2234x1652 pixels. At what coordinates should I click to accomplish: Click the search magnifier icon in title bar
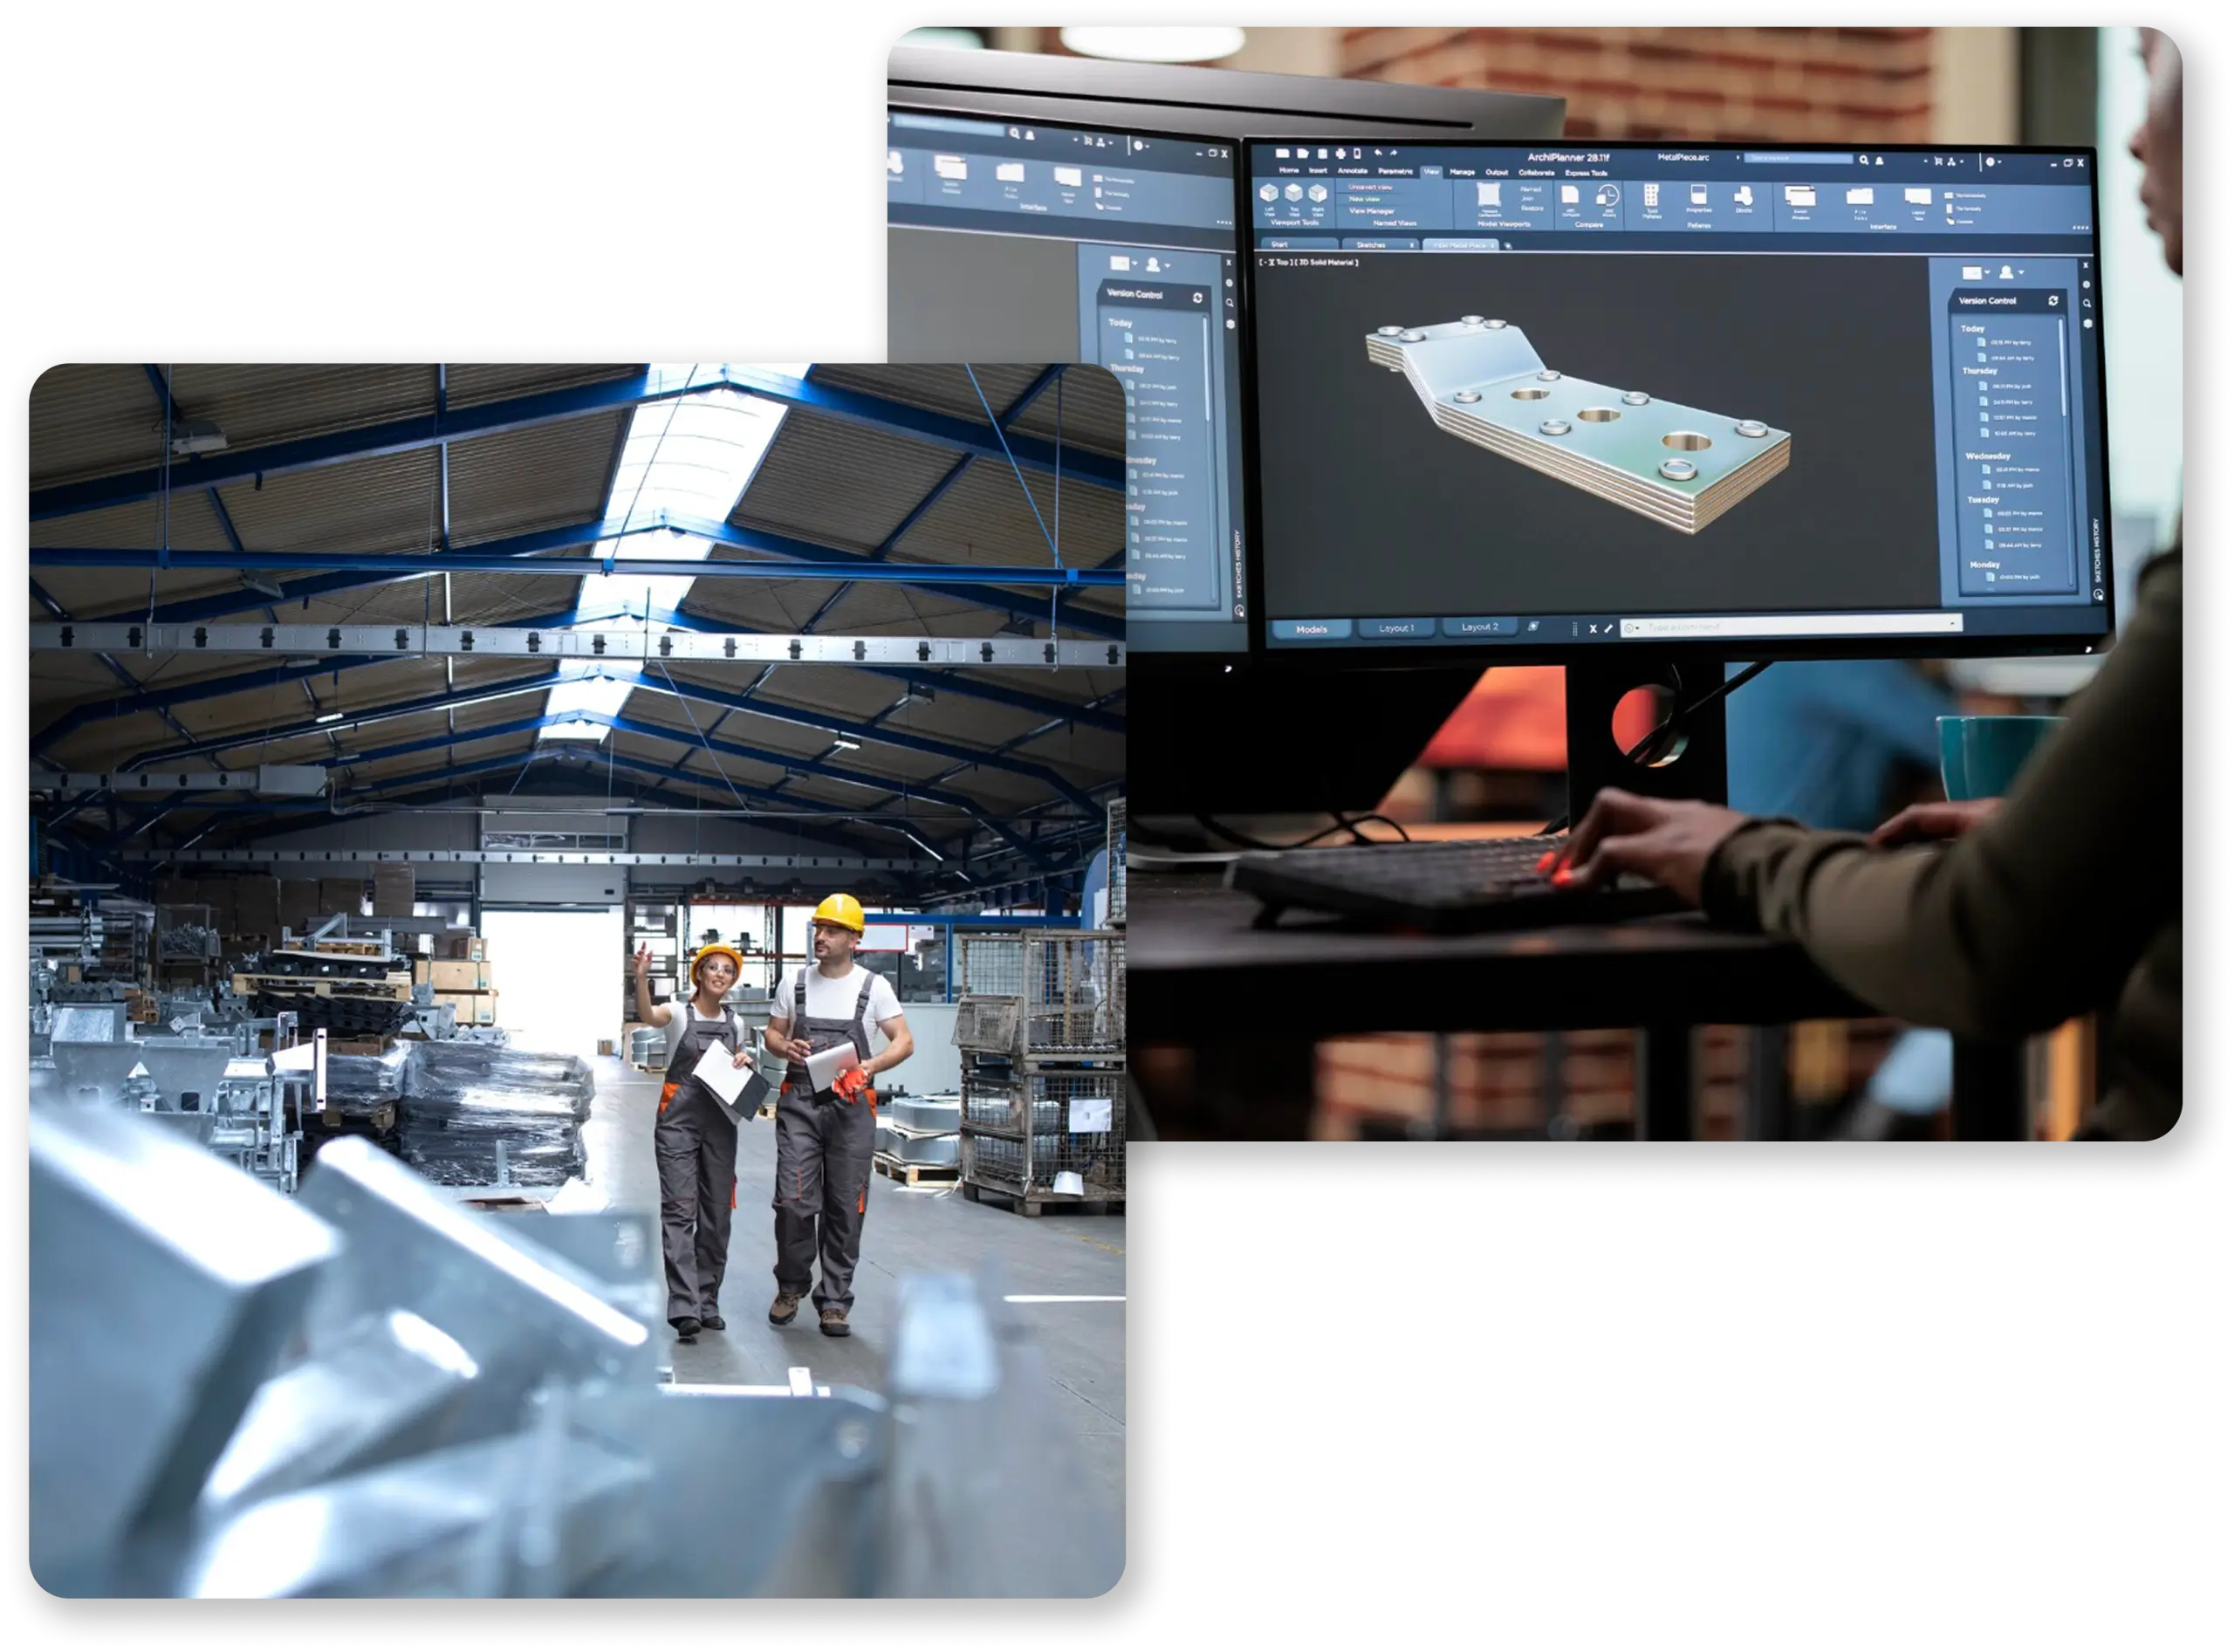click(1864, 158)
